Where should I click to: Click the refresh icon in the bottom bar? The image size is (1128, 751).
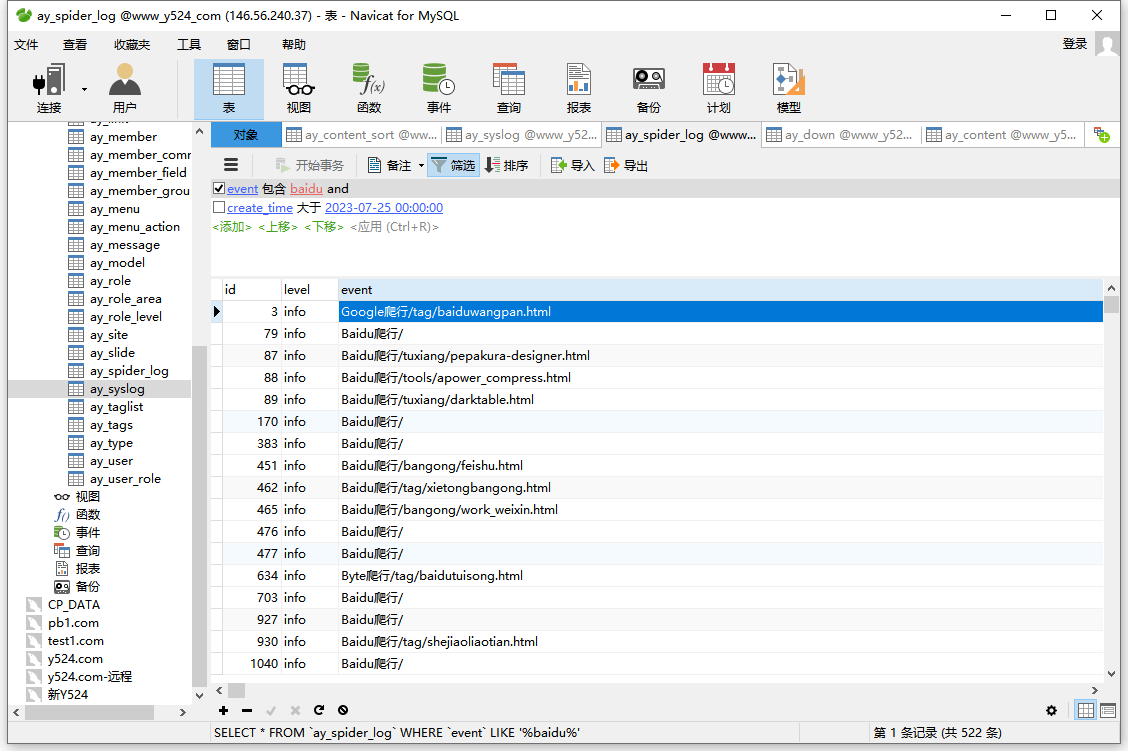point(319,710)
